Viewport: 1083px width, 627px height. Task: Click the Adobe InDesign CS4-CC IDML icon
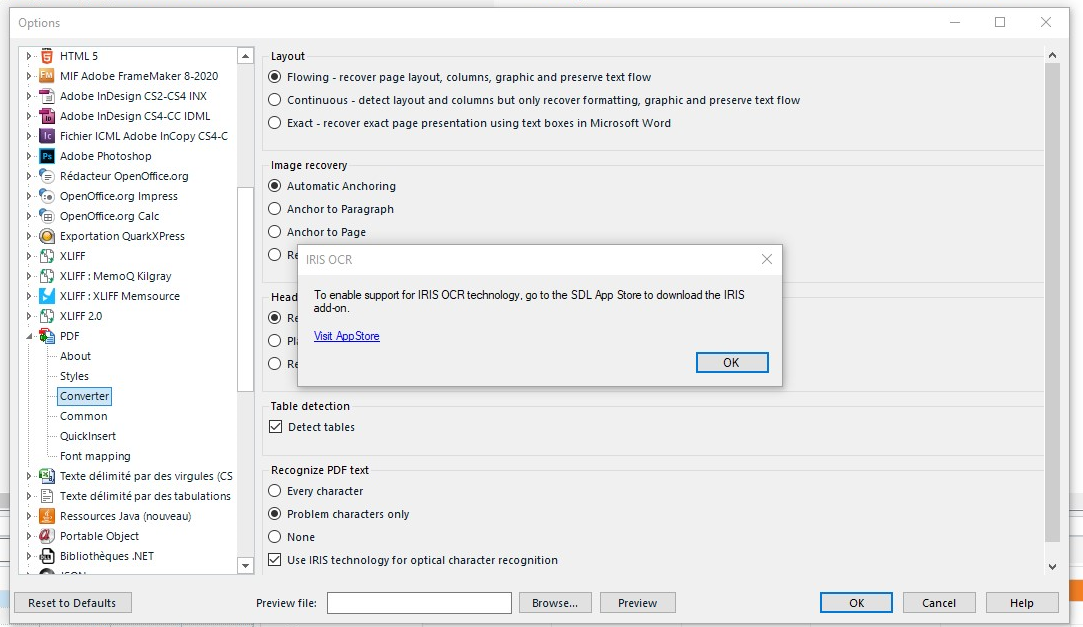(47, 116)
